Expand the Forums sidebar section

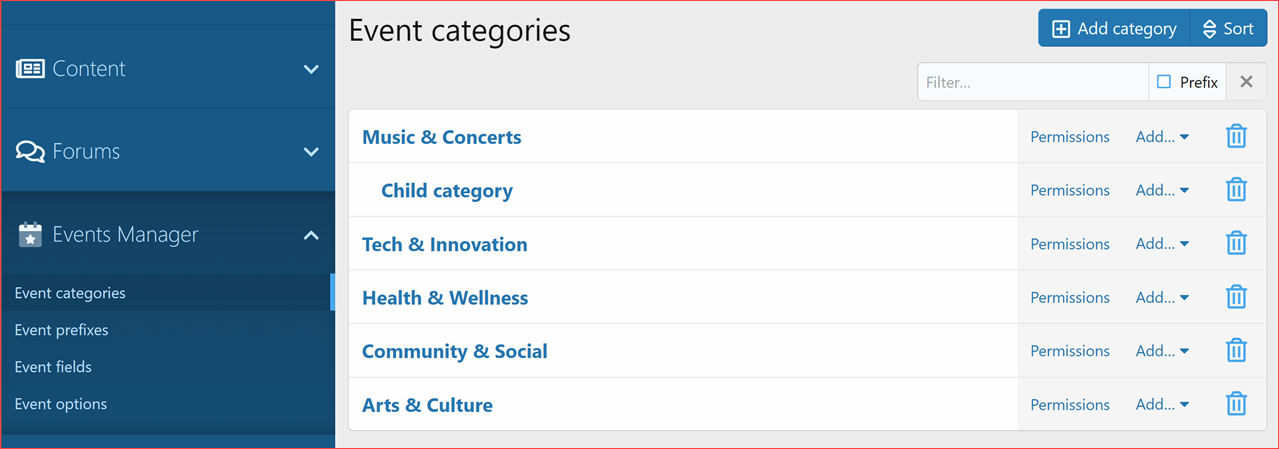pyautogui.click(x=311, y=152)
